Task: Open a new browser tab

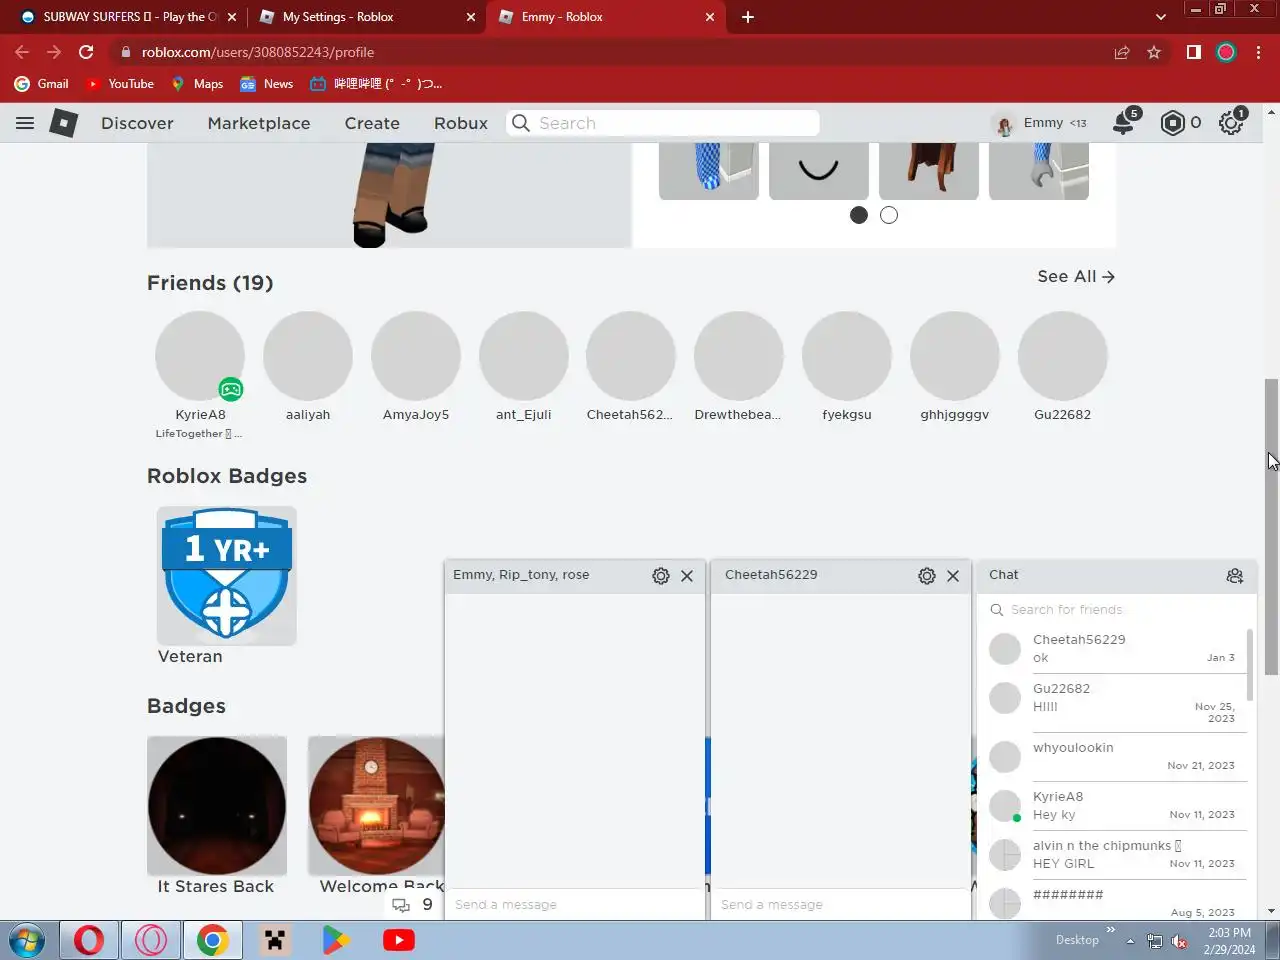Action: point(748,17)
